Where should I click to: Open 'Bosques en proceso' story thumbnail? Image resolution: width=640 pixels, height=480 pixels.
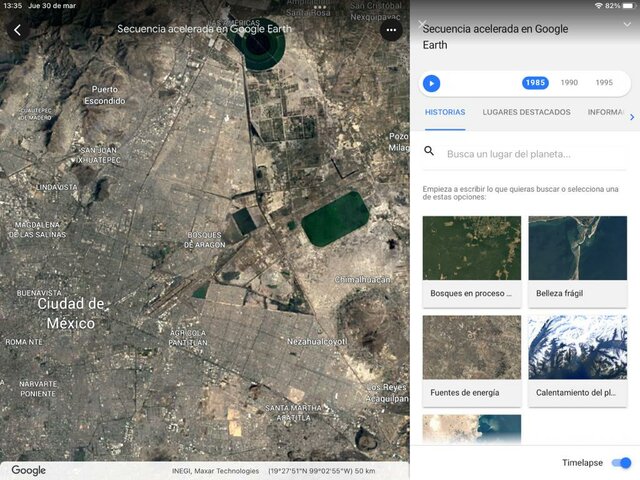tap(472, 262)
